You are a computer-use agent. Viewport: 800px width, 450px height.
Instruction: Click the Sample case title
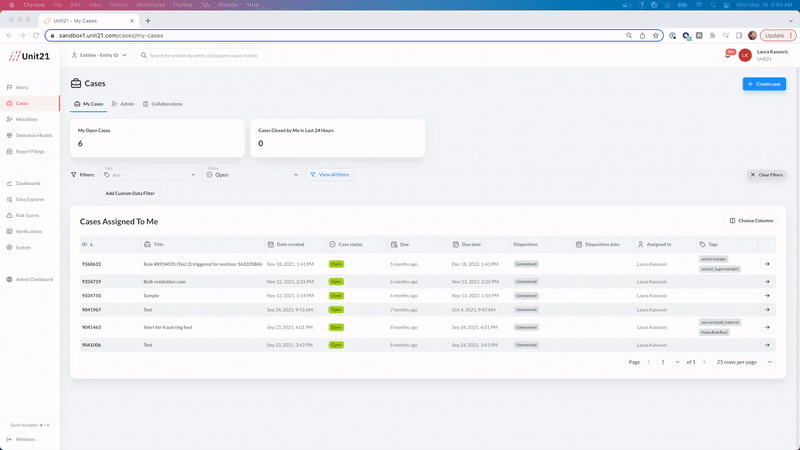pyautogui.click(x=151, y=296)
